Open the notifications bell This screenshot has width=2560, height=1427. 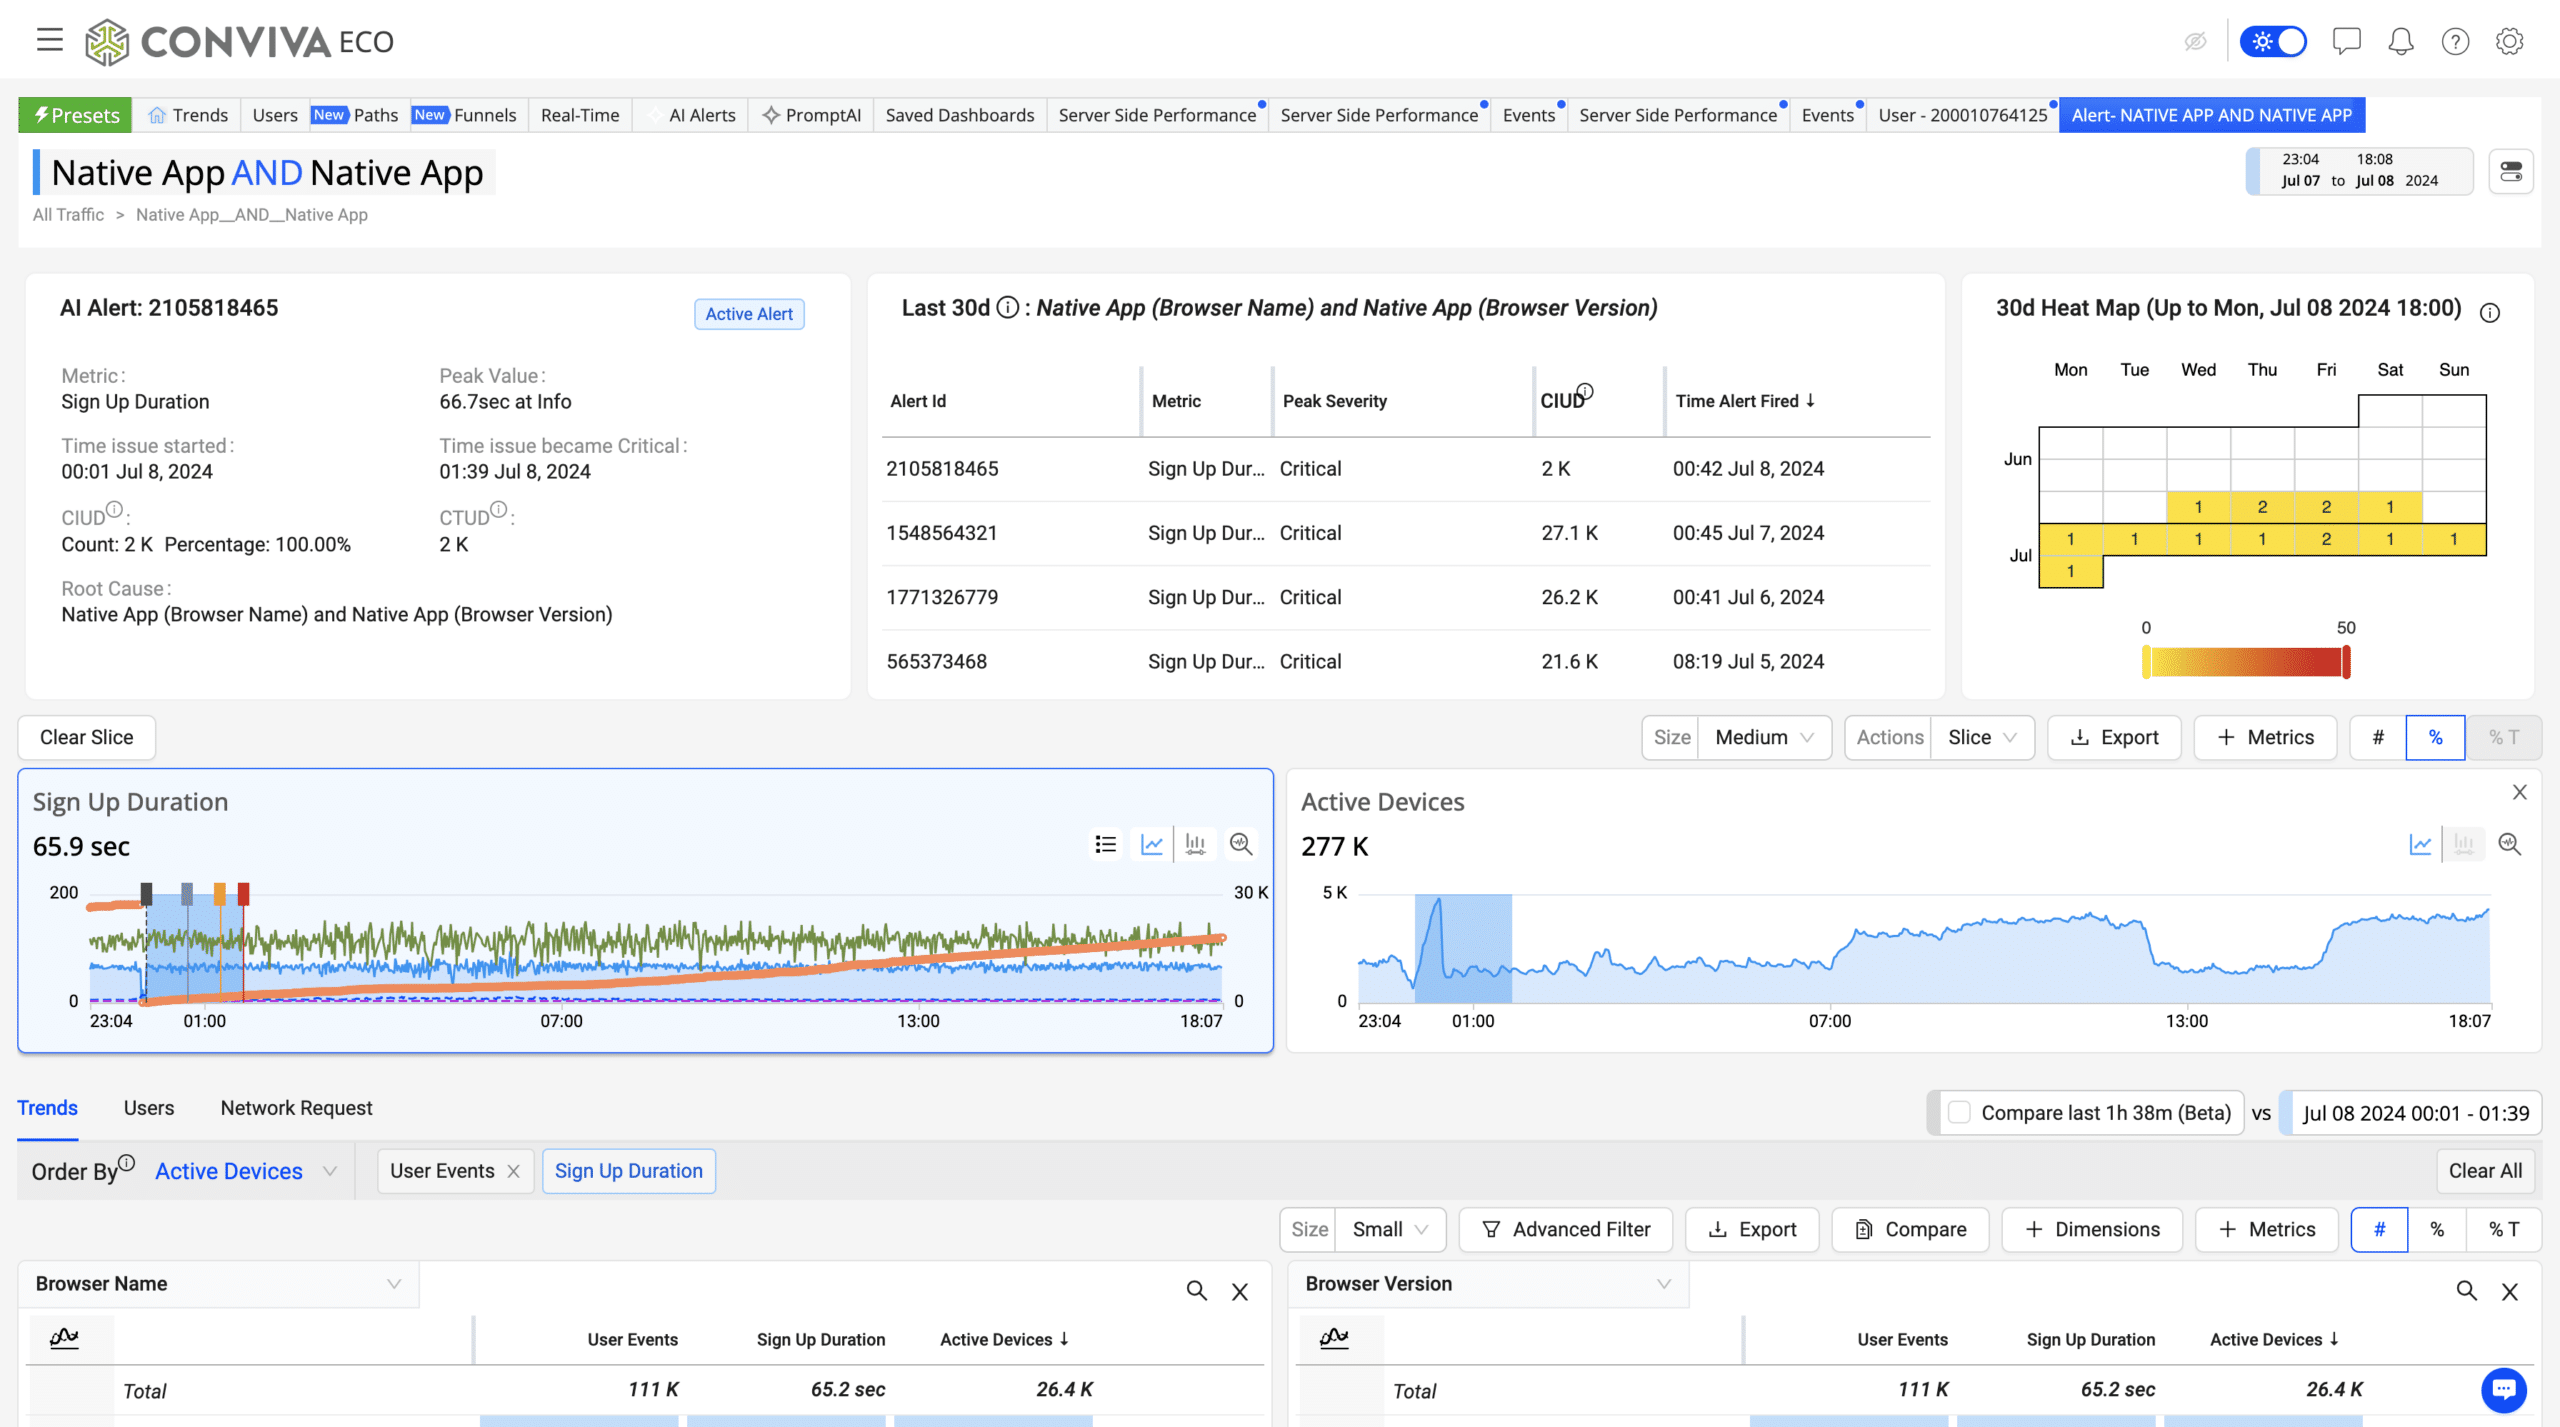pyautogui.click(x=2401, y=41)
